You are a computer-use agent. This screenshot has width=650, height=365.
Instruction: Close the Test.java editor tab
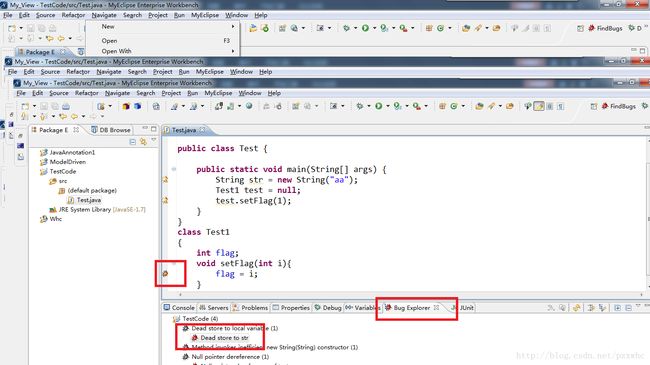tap(202, 130)
